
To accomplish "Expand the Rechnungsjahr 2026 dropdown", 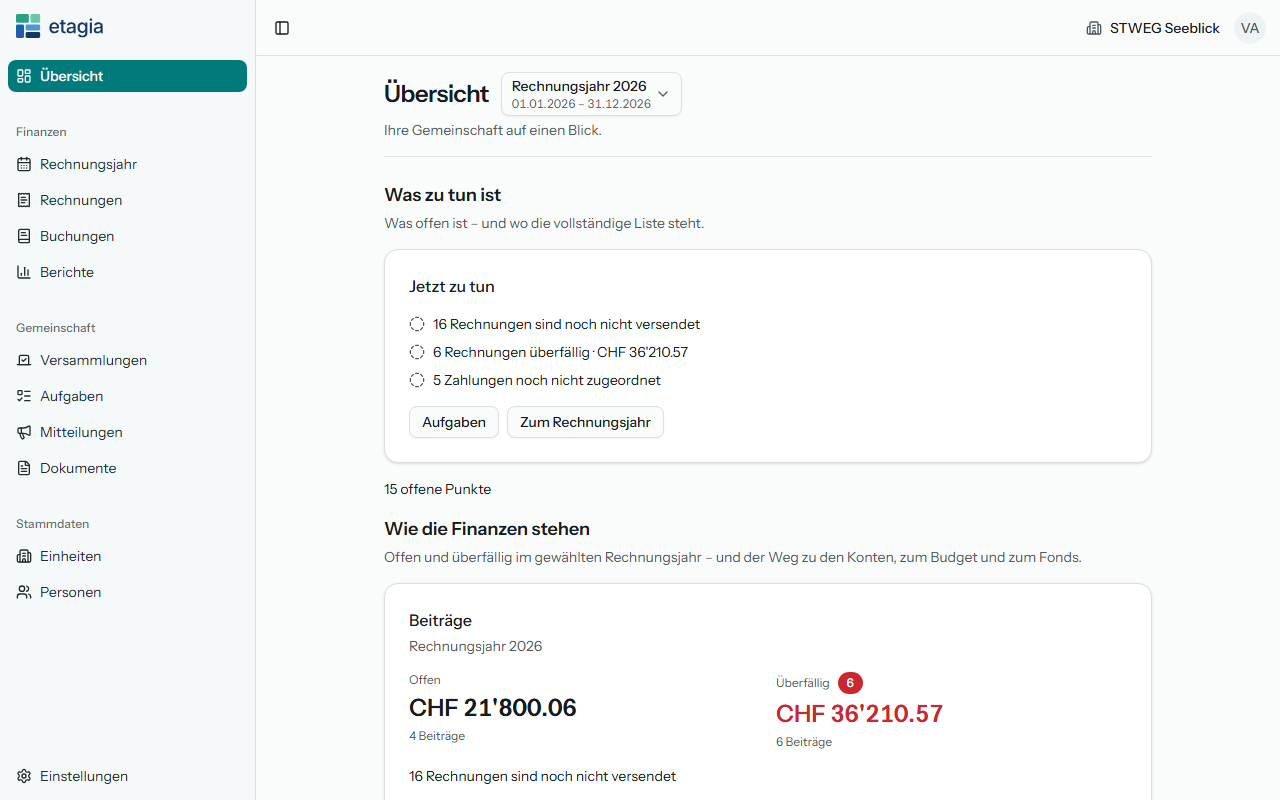I will point(591,94).
